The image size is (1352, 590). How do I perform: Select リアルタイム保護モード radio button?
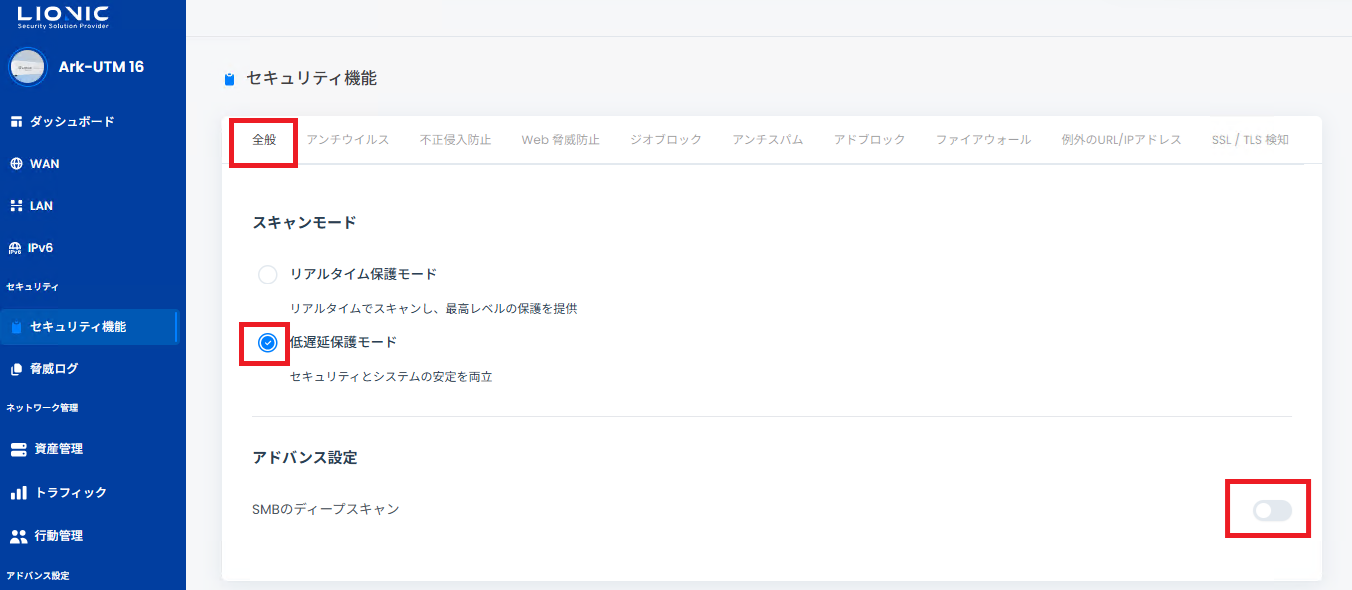click(x=267, y=274)
